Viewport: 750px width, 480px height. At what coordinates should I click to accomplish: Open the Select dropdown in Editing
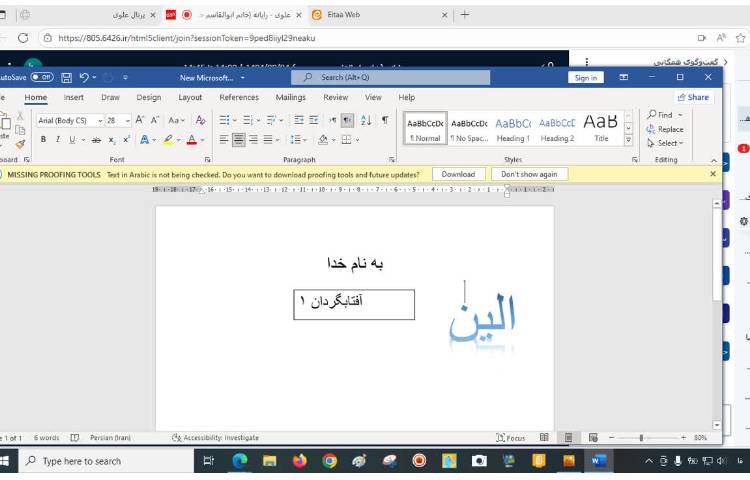click(x=665, y=143)
